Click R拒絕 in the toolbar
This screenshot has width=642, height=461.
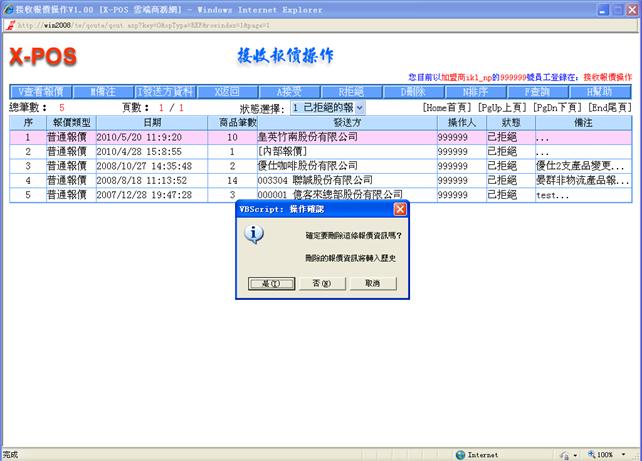(351, 91)
